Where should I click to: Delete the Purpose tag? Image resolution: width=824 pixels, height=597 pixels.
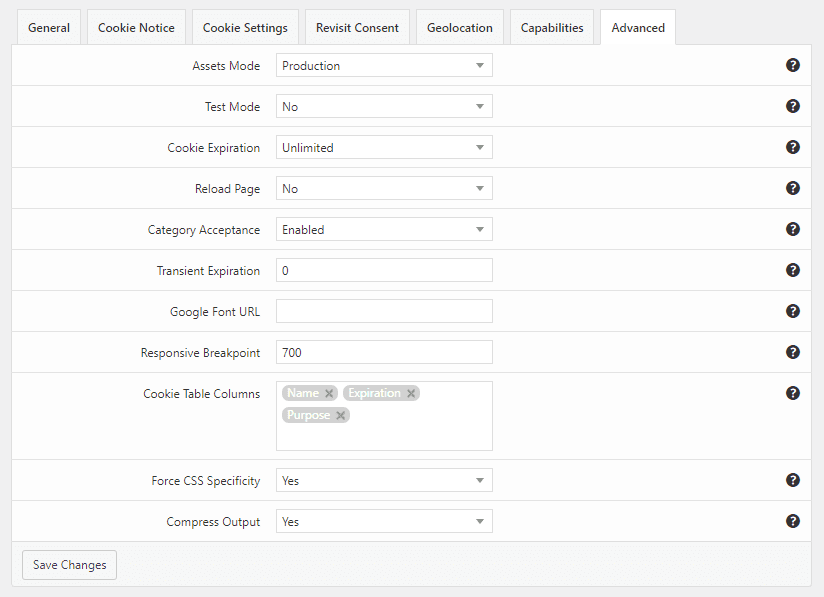pyautogui.click(x=341, y=416)
